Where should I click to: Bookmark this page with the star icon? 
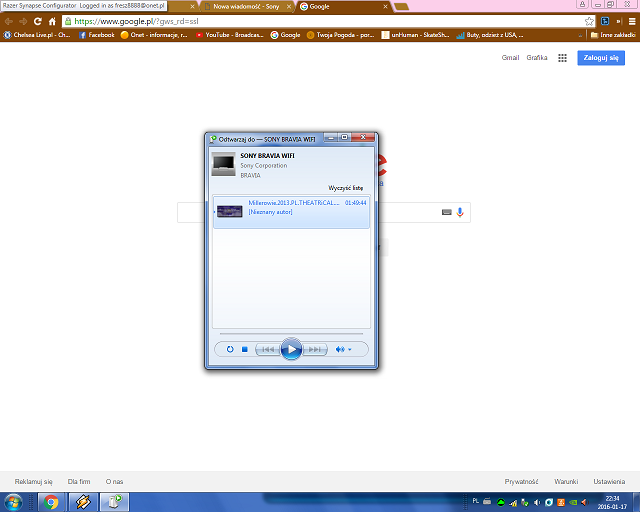589,20
